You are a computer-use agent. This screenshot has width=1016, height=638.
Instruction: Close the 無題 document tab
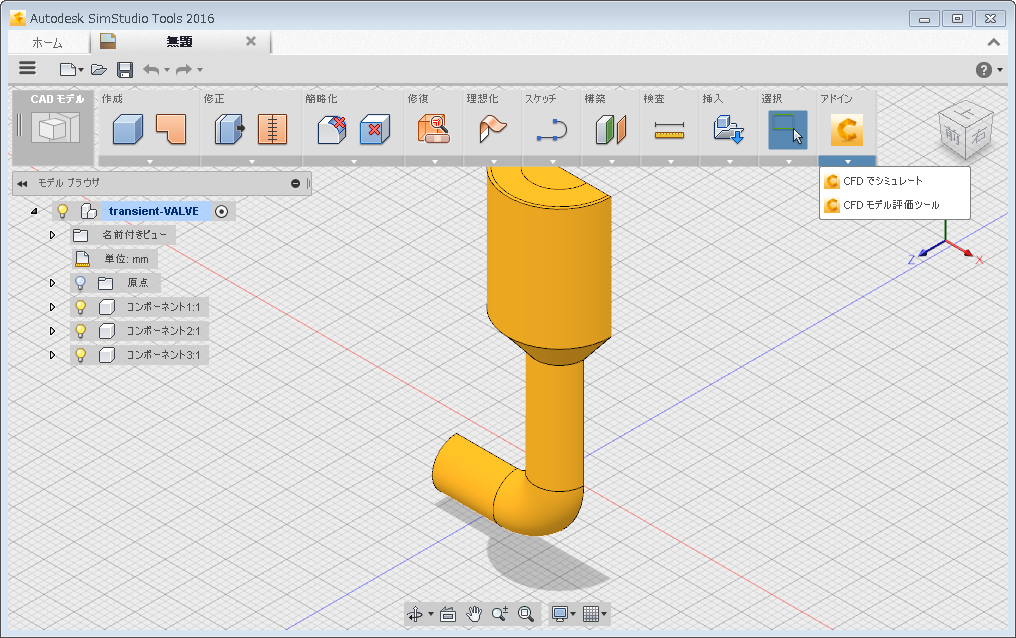(251, 41)
